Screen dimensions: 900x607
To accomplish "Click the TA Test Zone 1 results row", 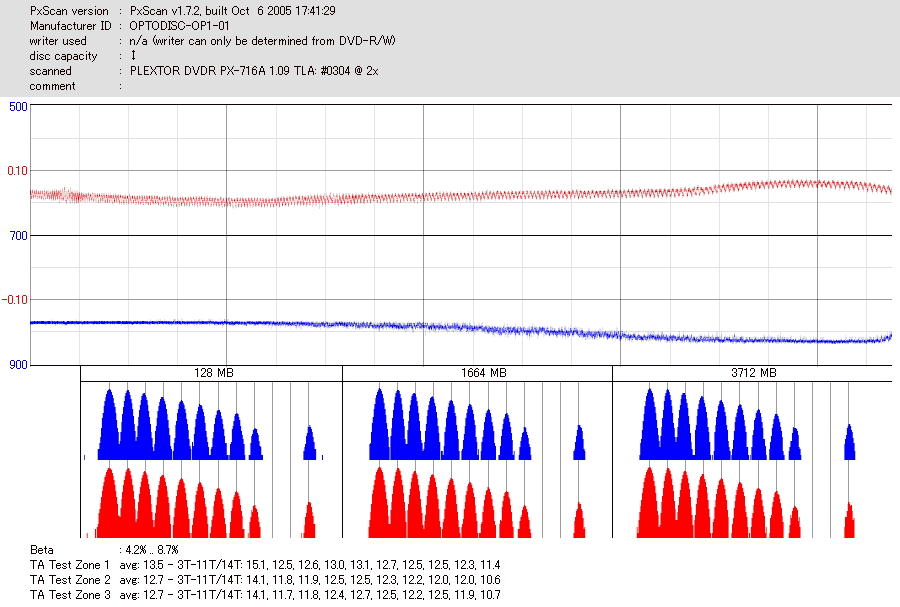I will coord(265,565).
